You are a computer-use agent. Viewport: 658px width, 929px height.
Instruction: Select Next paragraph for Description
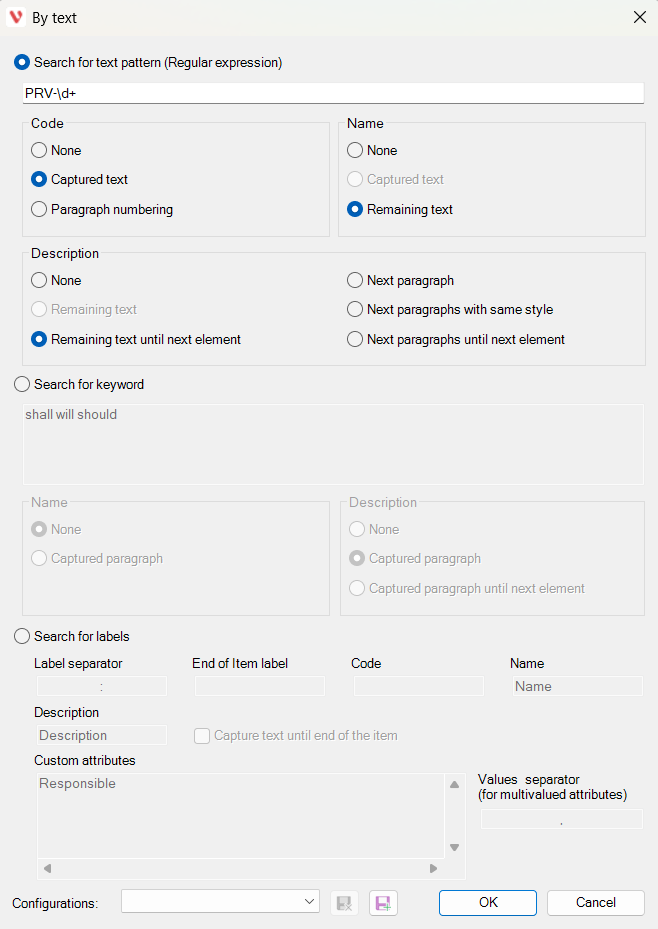point(355,280)
